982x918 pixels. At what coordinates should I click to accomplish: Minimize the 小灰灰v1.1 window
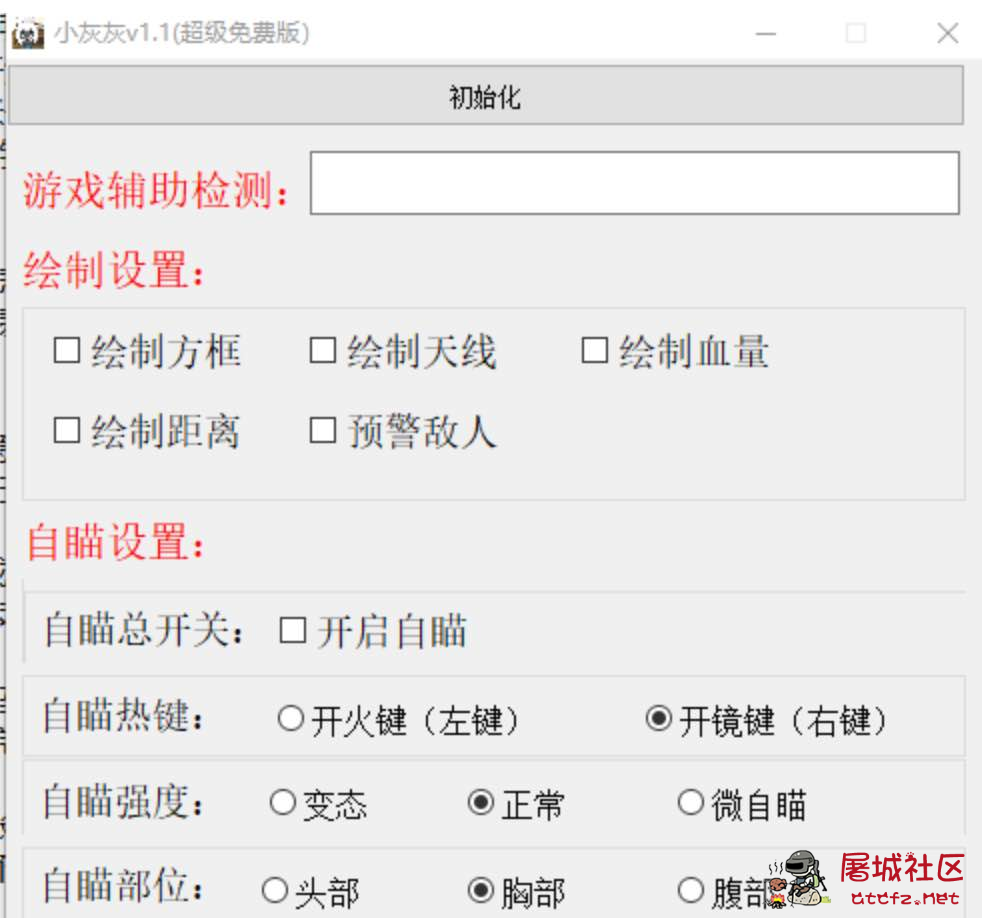pos(765,33)
